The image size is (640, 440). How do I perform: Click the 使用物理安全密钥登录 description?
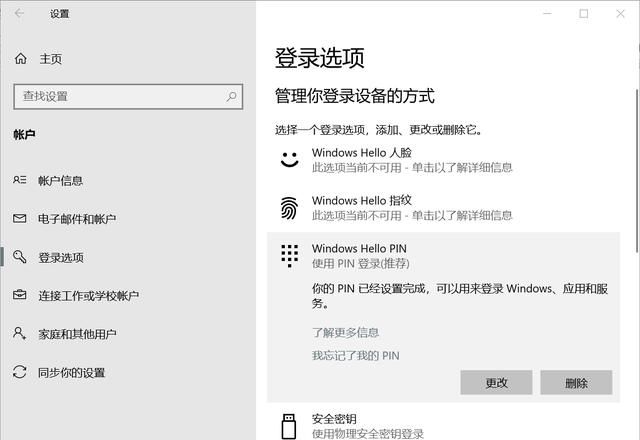(368, 433)
